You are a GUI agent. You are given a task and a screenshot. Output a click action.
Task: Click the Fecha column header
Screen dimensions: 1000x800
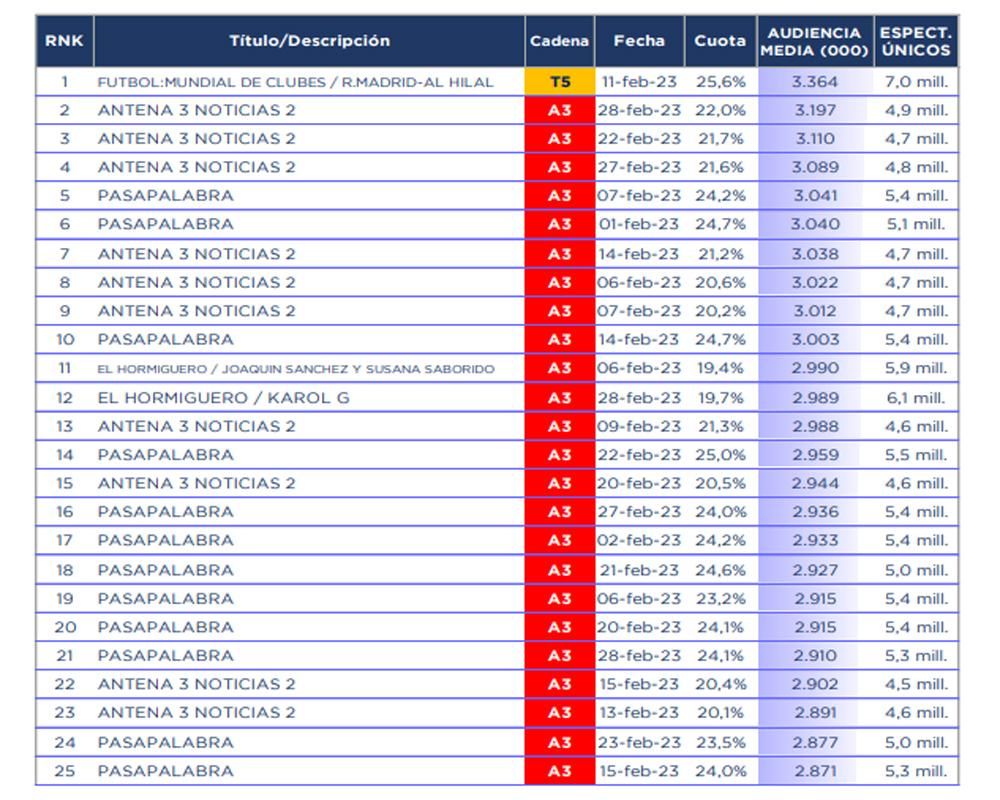(639, 41)
